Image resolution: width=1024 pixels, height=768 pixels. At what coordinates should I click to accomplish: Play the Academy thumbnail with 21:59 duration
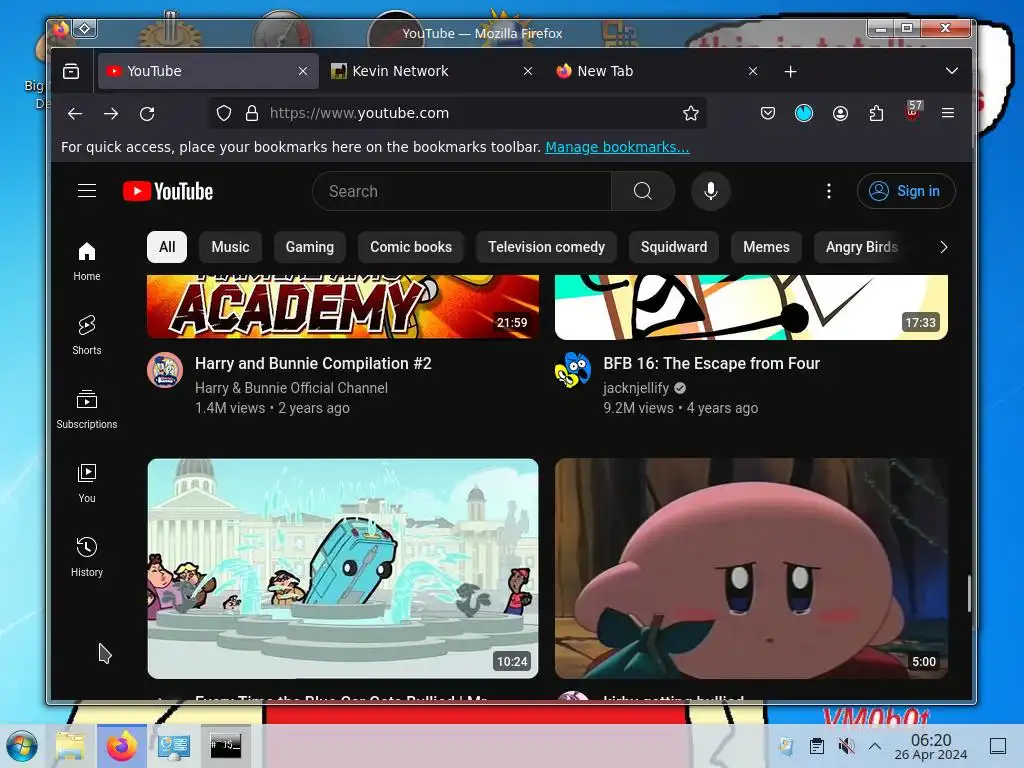pos(343,307)
